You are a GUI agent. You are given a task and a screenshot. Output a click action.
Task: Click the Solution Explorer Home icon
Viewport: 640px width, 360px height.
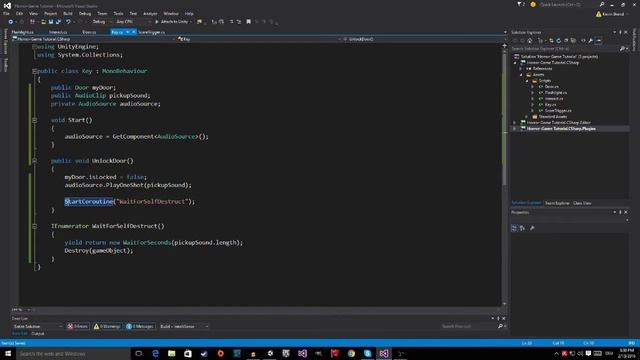pos(530,40)
